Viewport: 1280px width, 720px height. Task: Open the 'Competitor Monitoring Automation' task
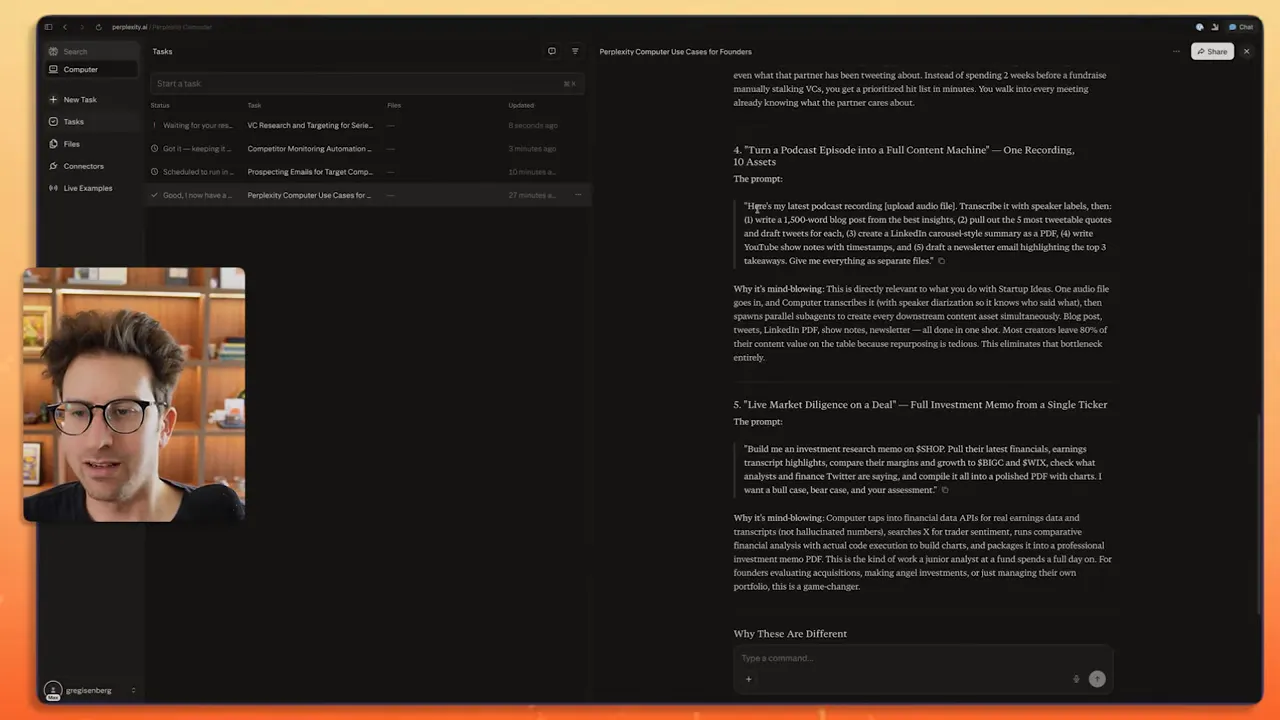tap(366, 148)
